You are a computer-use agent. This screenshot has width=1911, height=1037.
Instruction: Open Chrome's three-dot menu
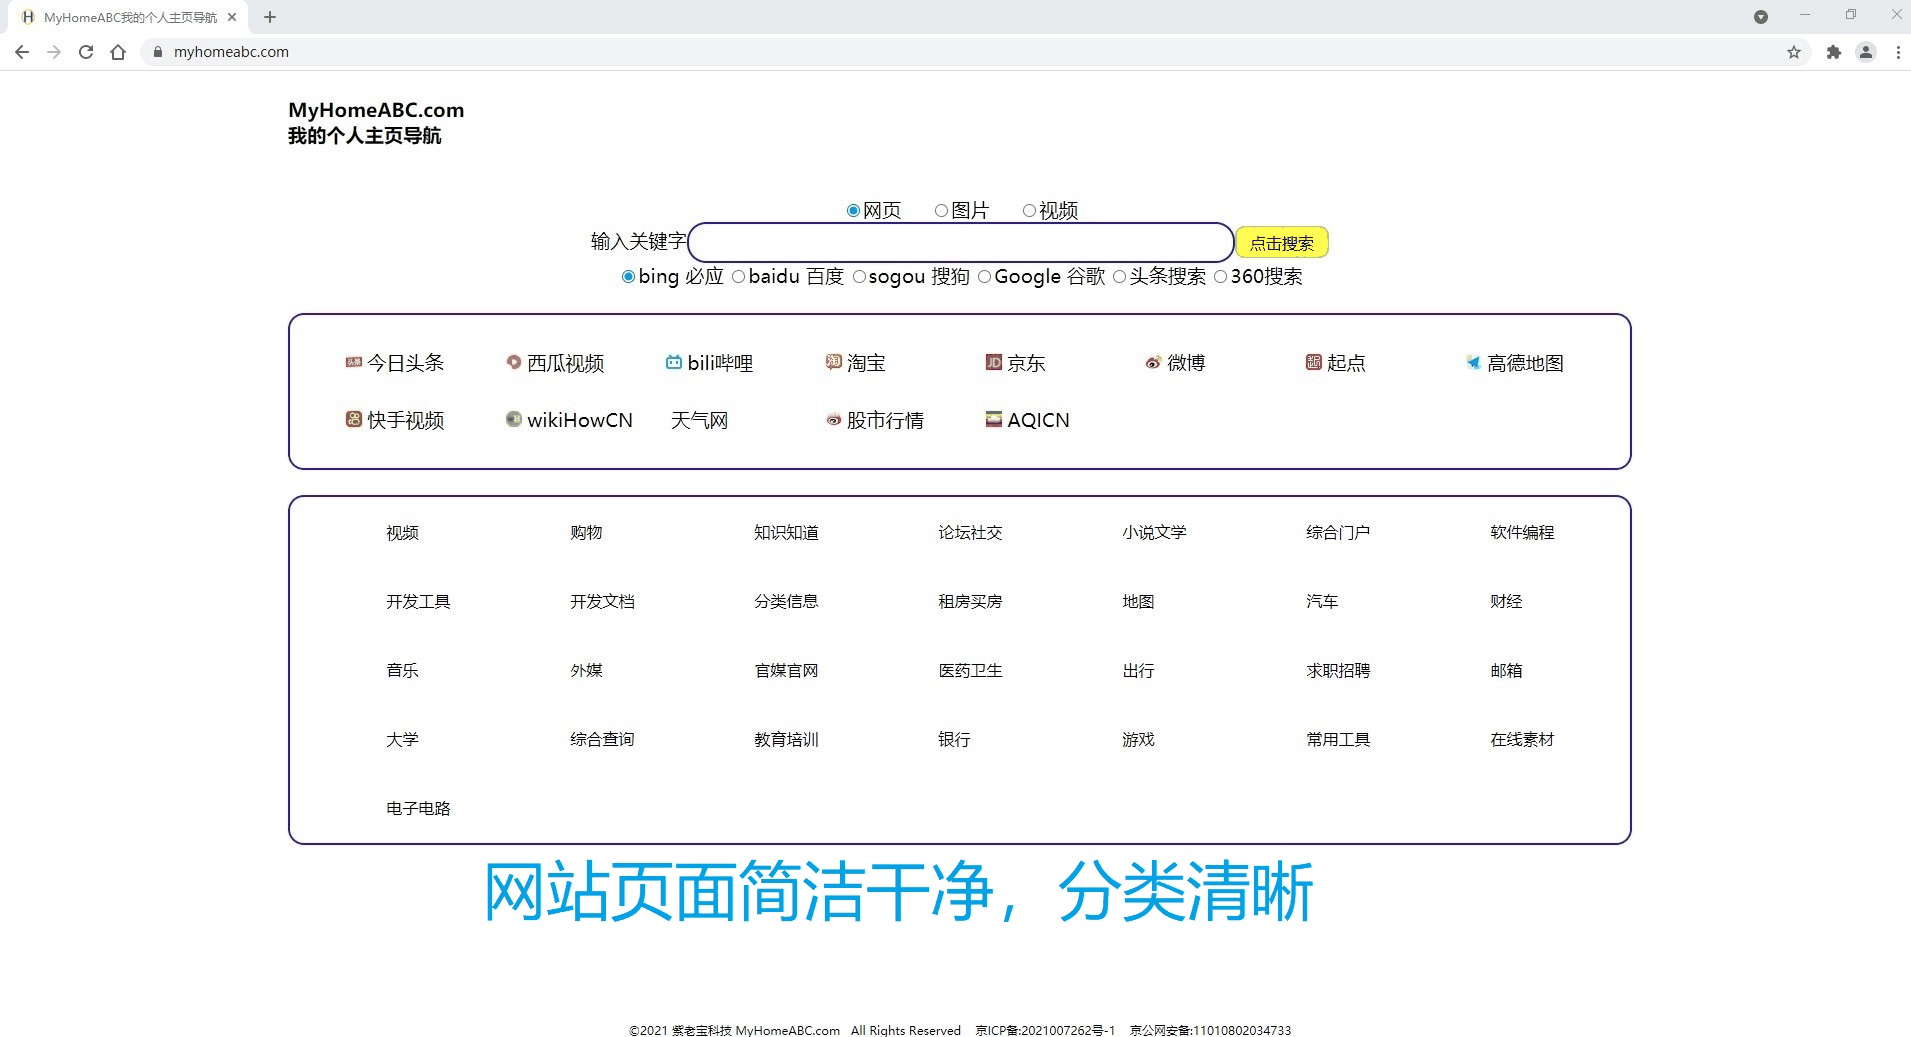click(1898, 52)
